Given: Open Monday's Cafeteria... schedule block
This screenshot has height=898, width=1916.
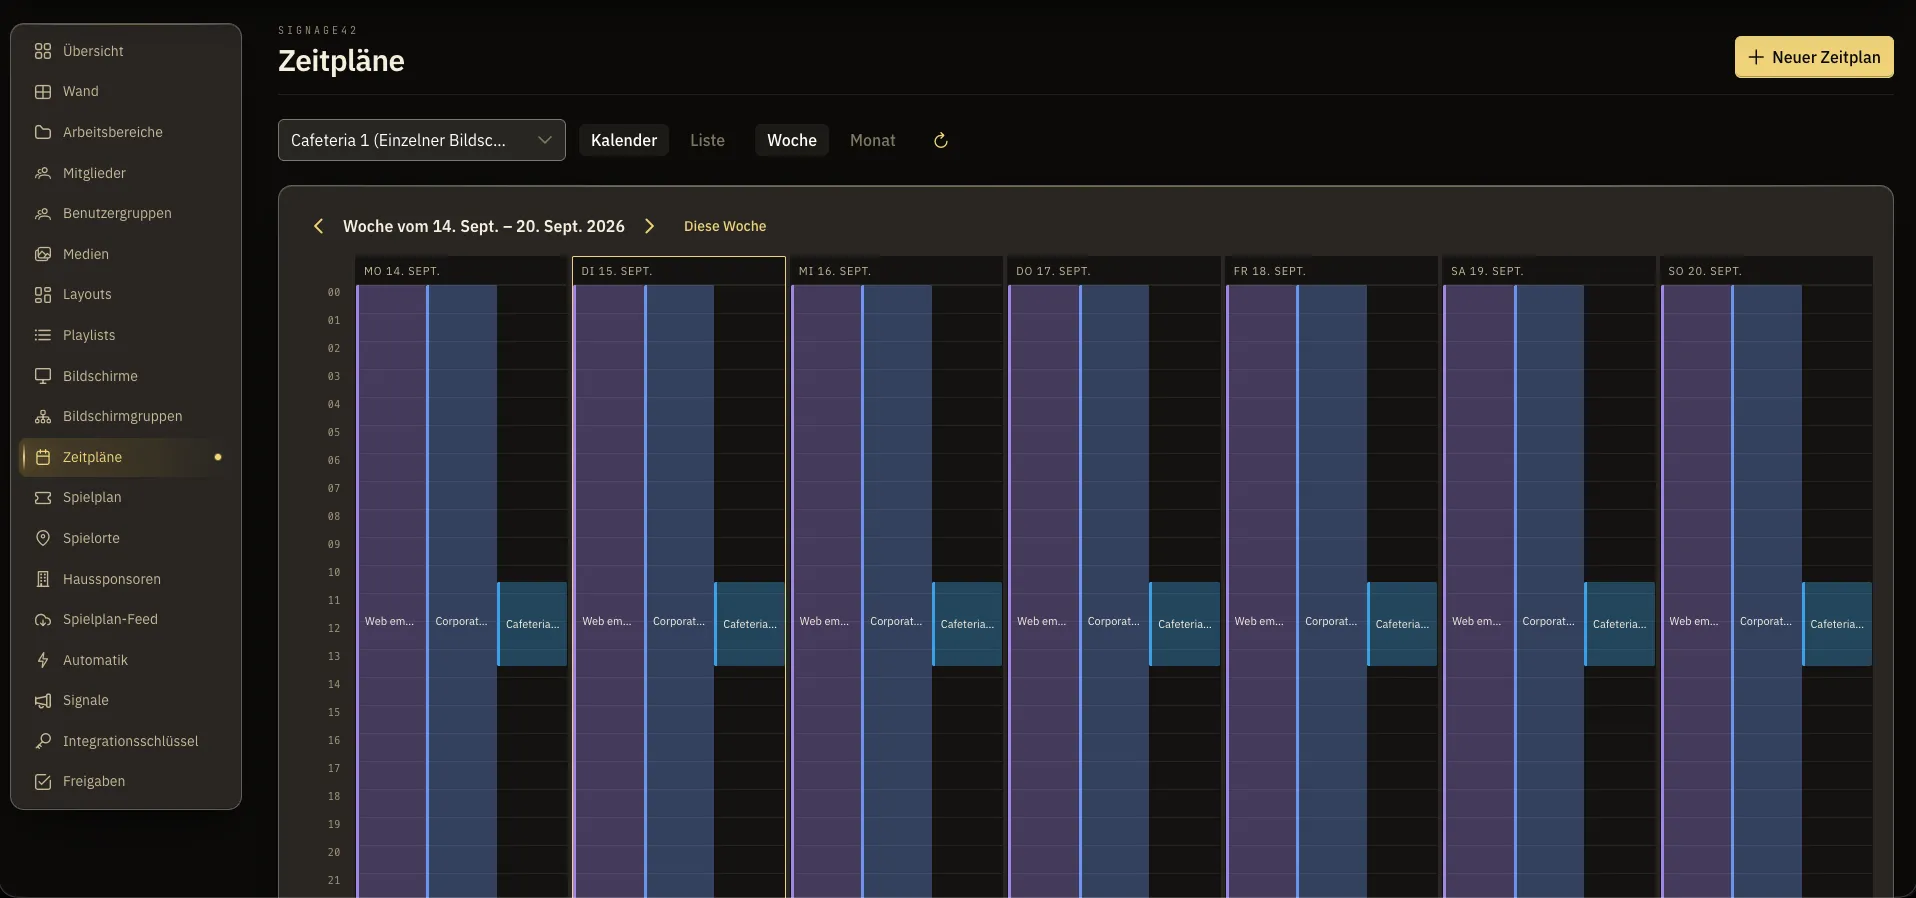Looking at the screenshot, I should (x=532, y=624).
